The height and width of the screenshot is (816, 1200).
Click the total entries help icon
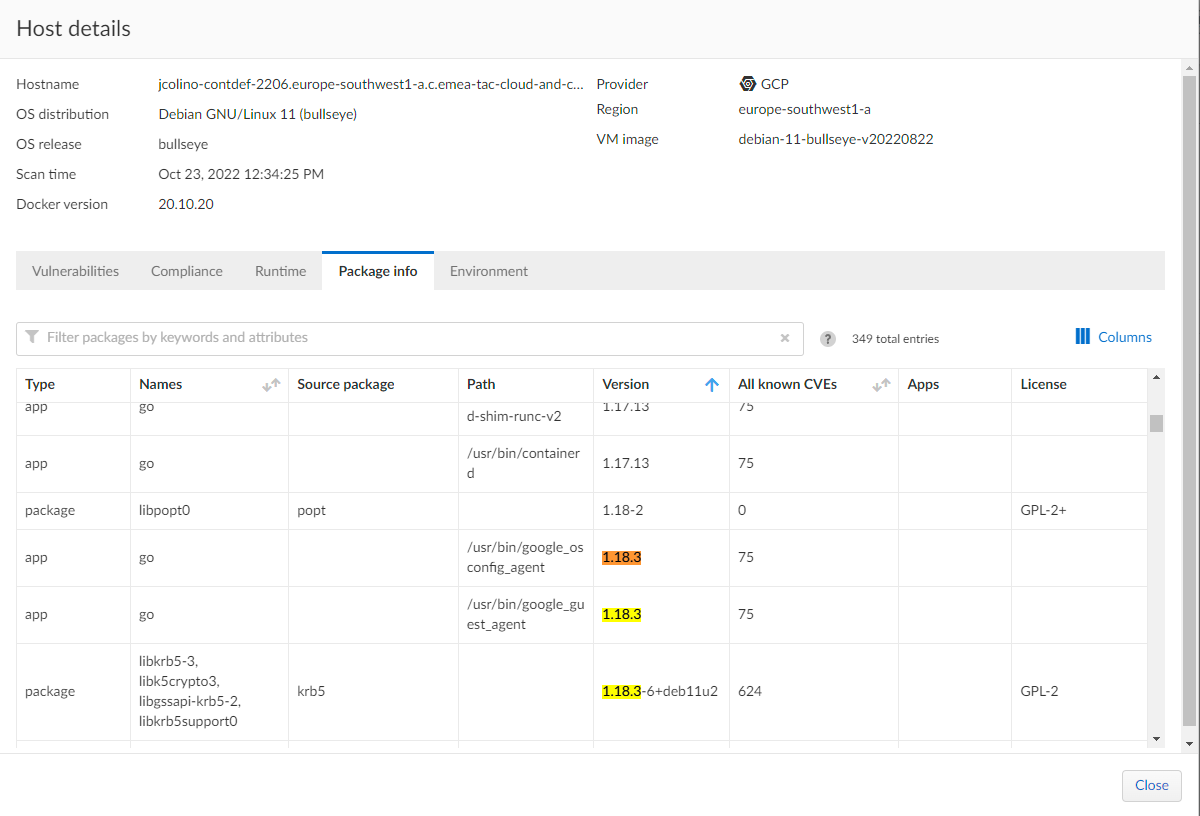(x=828, y=339)
